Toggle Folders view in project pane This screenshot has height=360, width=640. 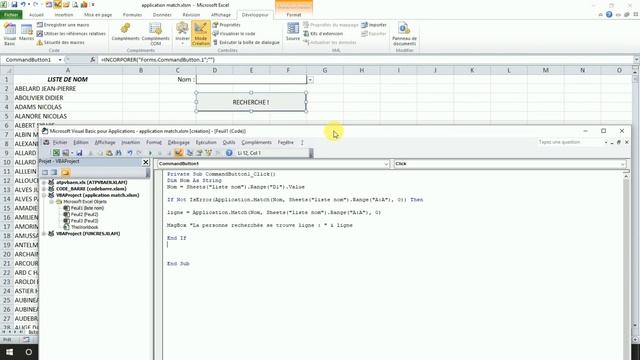tap(65, 173)
